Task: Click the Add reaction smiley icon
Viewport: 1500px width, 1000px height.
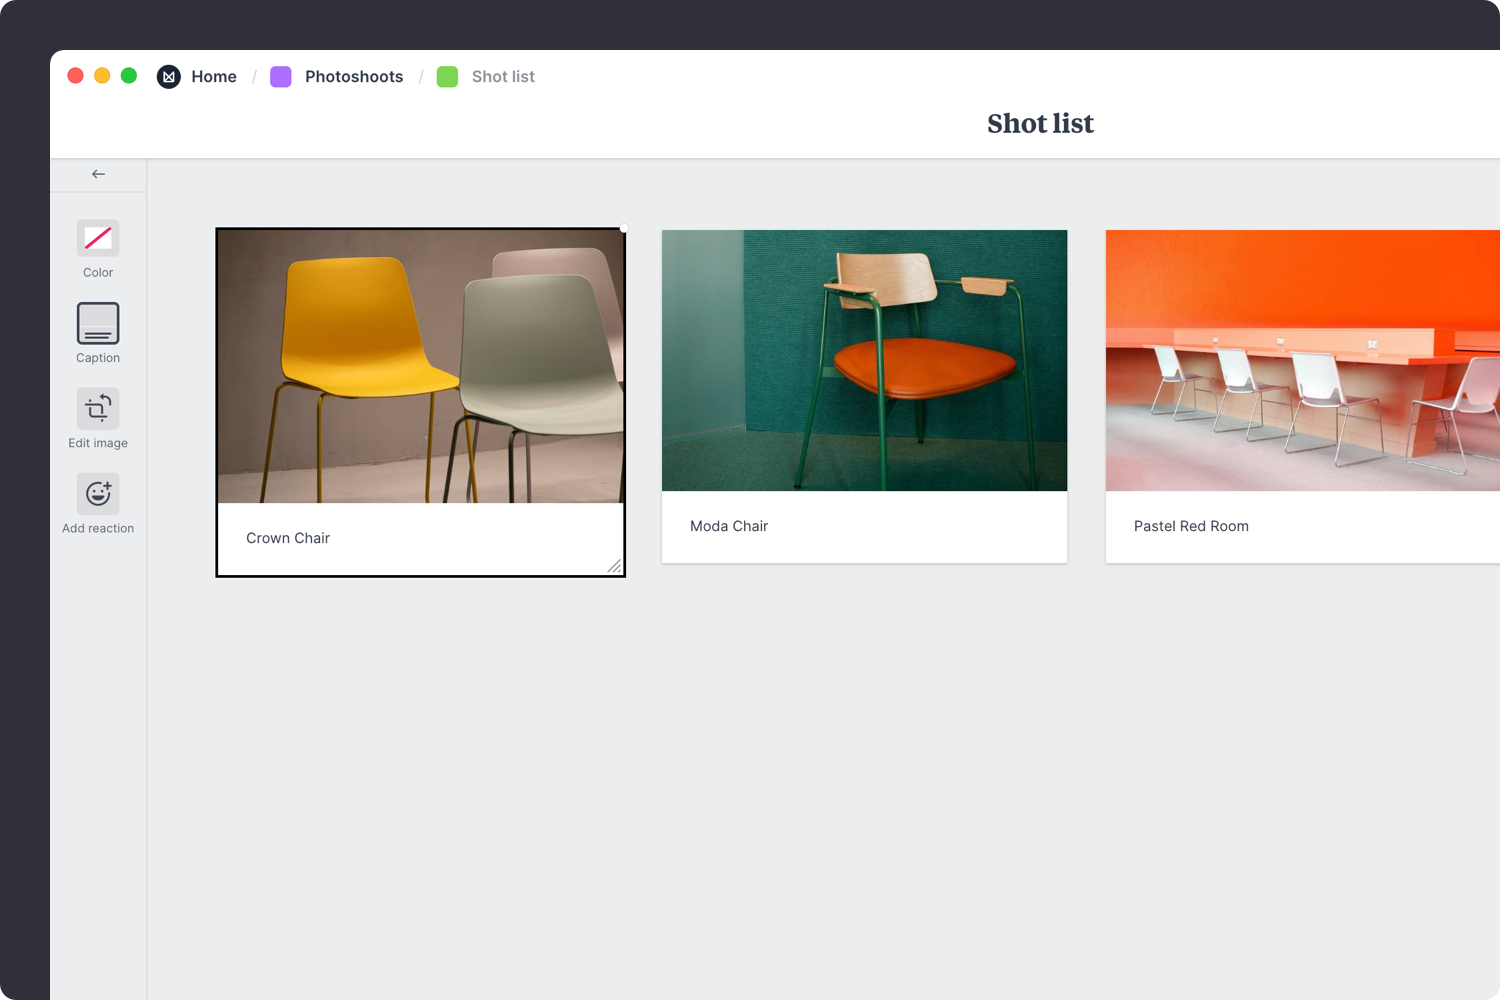Action: click(98, 494)
